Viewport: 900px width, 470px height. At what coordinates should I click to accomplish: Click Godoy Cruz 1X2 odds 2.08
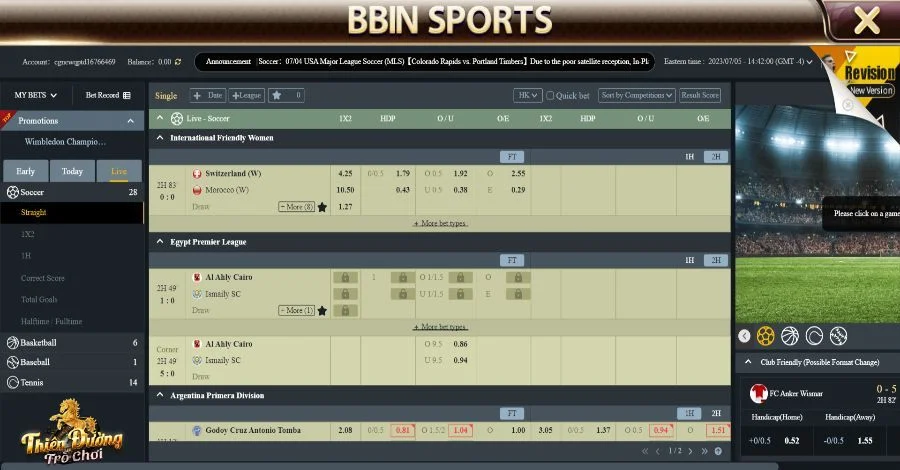(x=346, y=430)
